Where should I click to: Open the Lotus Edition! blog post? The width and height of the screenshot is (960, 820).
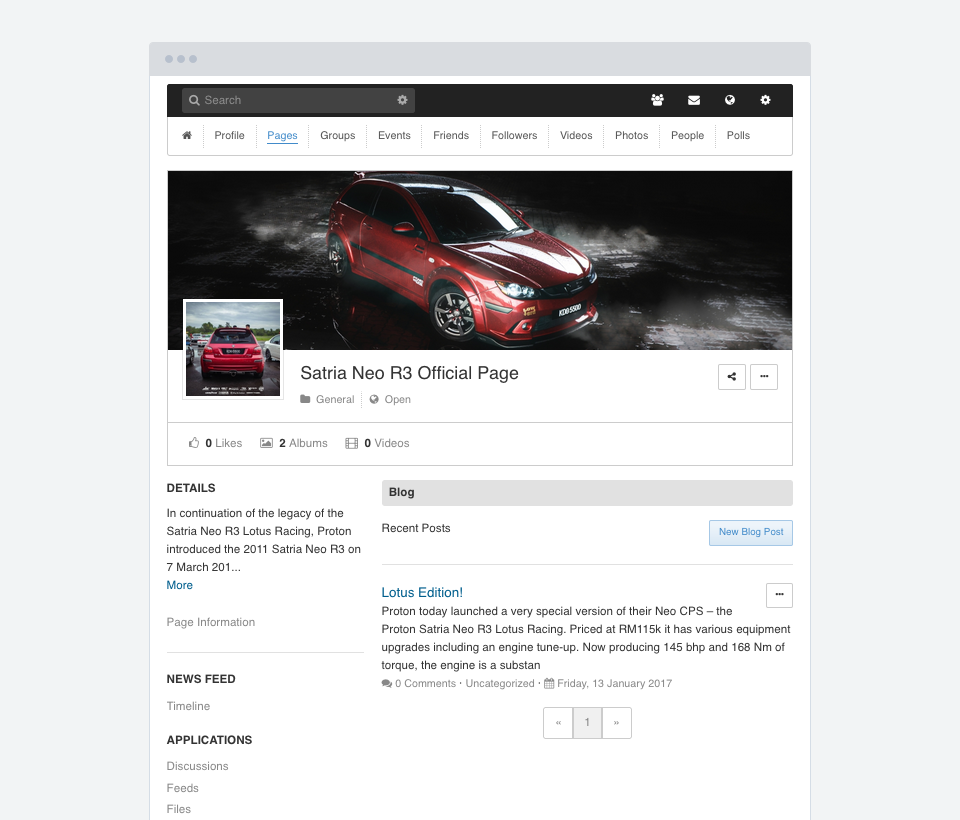click(x=422, y=592)
